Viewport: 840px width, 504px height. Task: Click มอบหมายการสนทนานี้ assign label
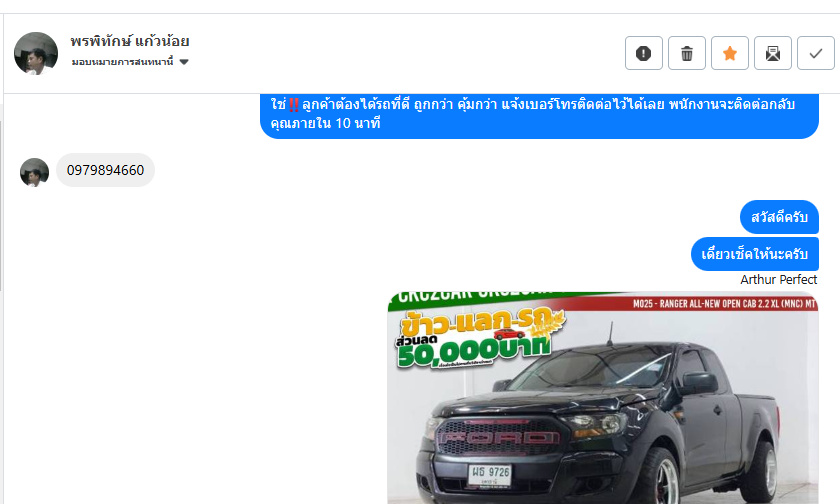pos(123,62)
